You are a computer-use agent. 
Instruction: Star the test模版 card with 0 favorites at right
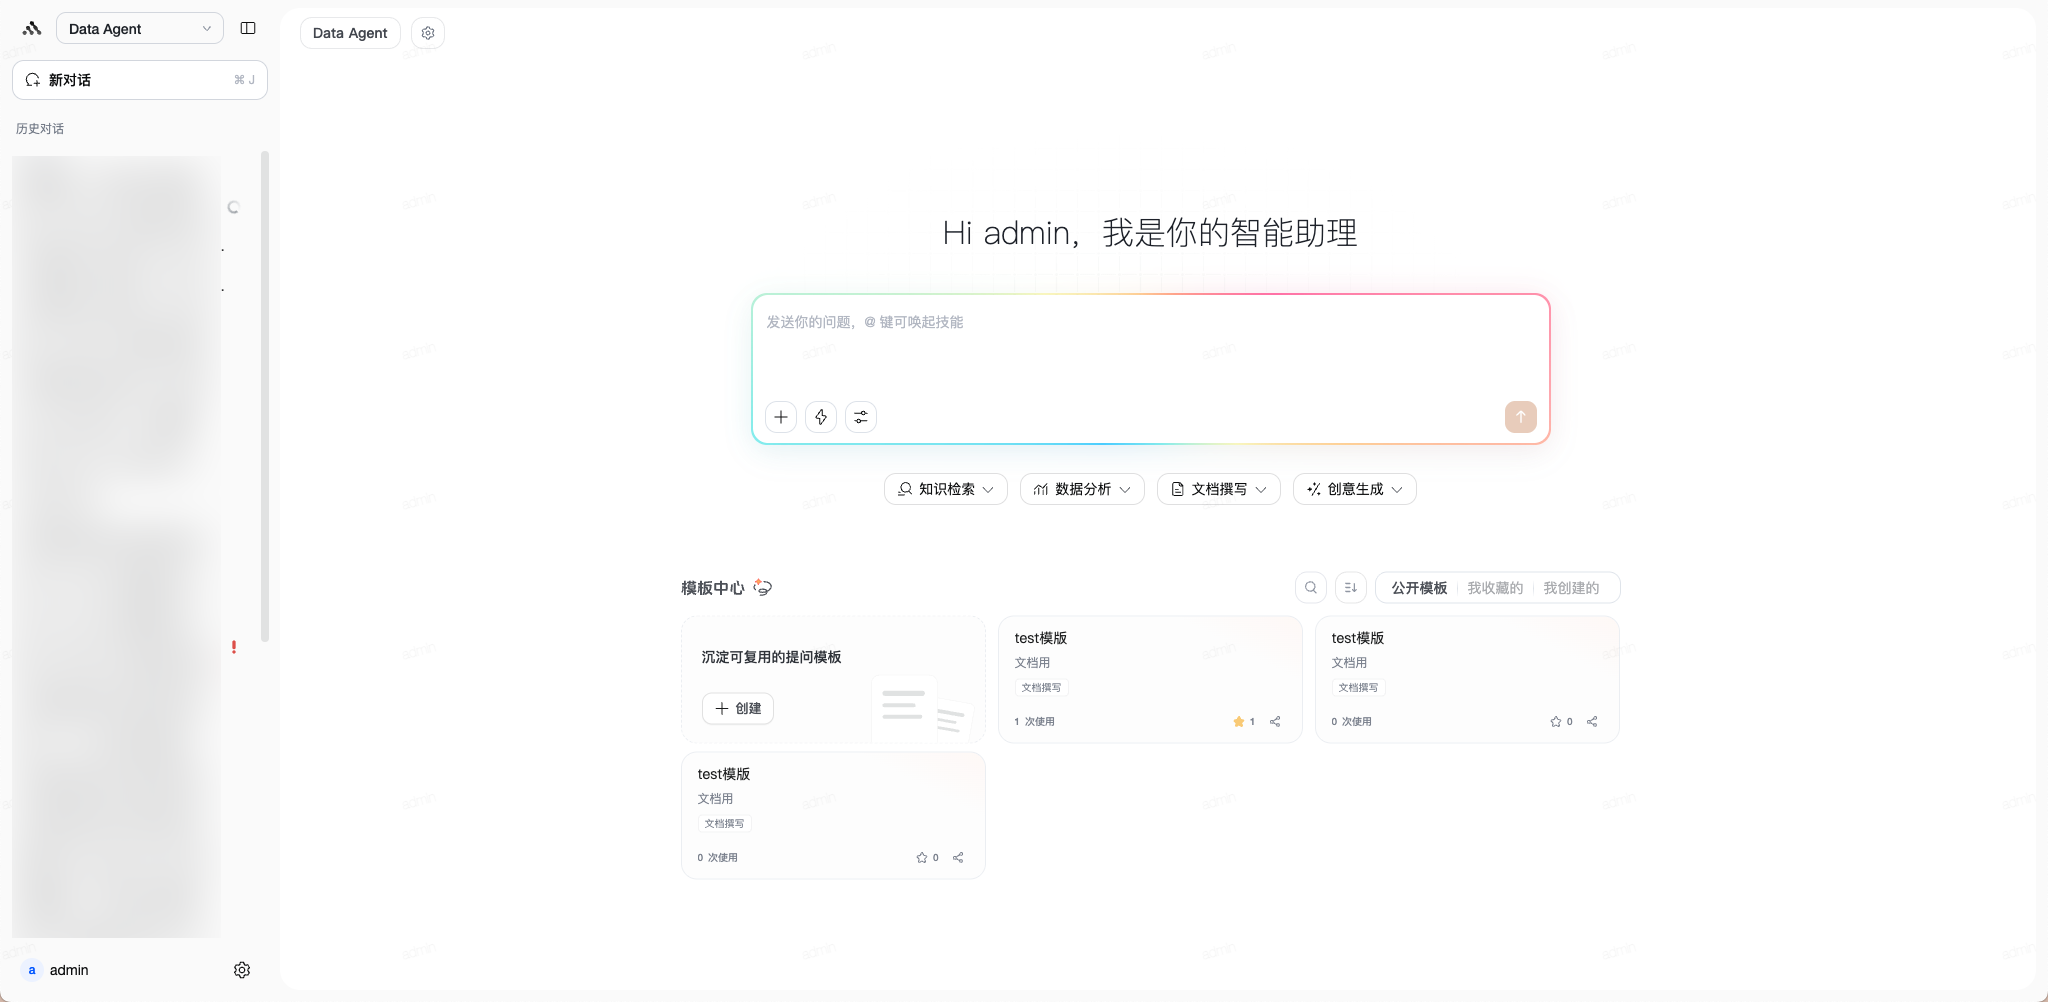coord(1555,721)
